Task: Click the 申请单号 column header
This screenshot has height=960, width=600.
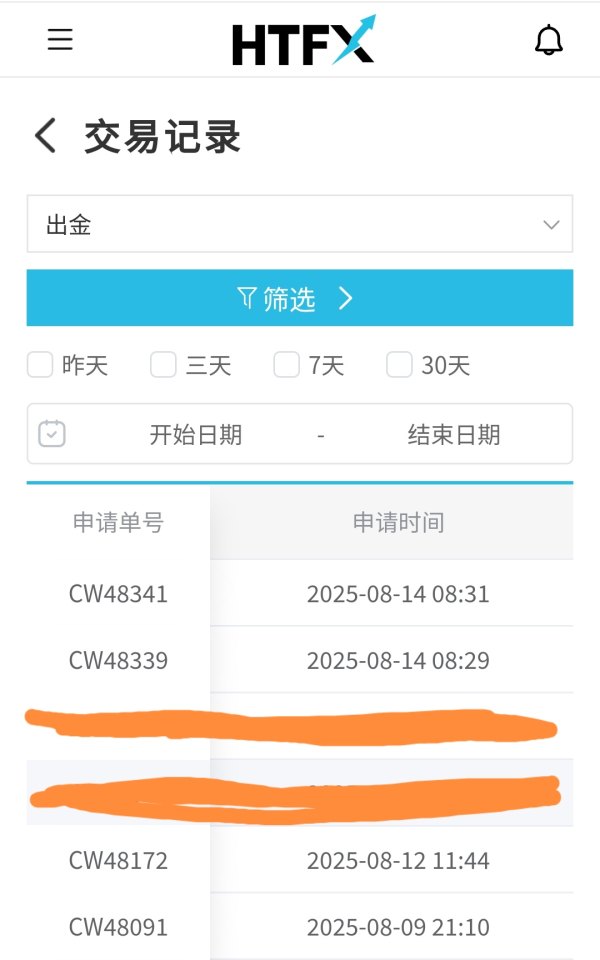Action: coord(118,522)
